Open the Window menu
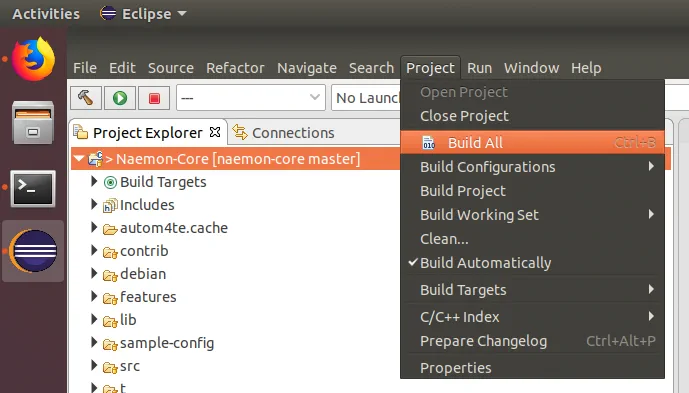689x393 pixels. pos(531,68)
